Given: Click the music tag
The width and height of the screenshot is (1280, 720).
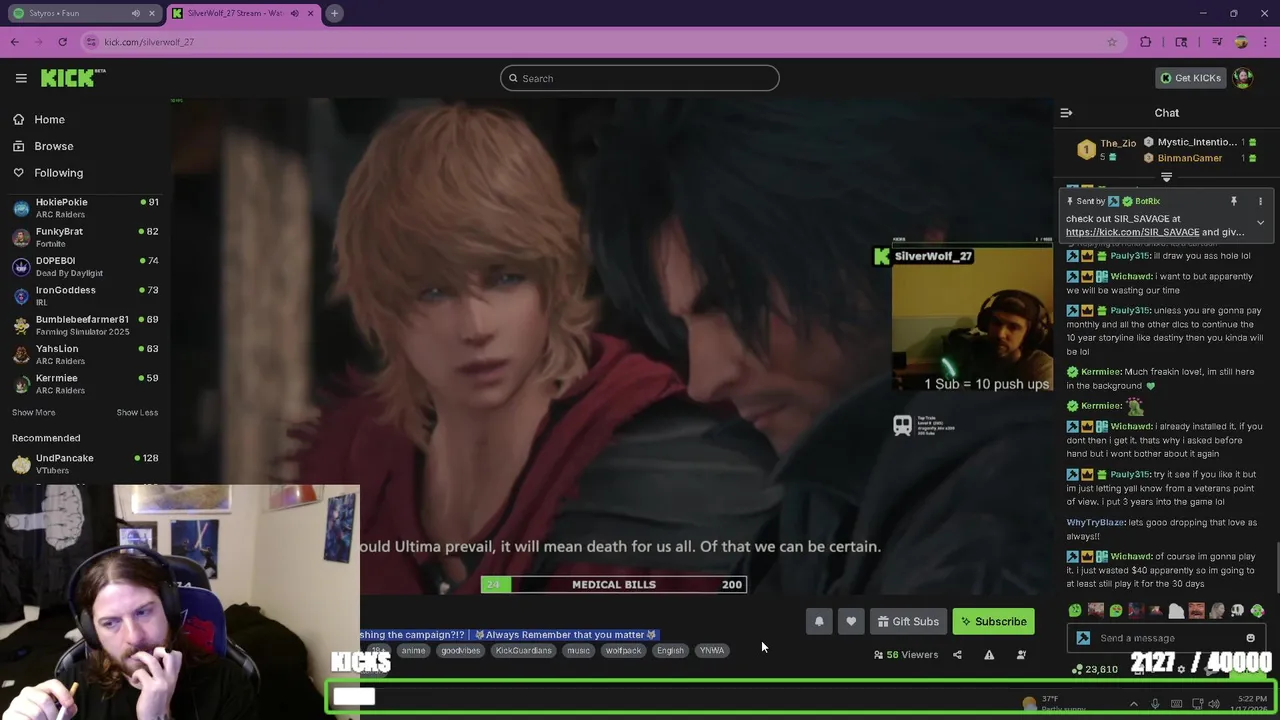Looking at the screenshot, I should pos(578,651).
